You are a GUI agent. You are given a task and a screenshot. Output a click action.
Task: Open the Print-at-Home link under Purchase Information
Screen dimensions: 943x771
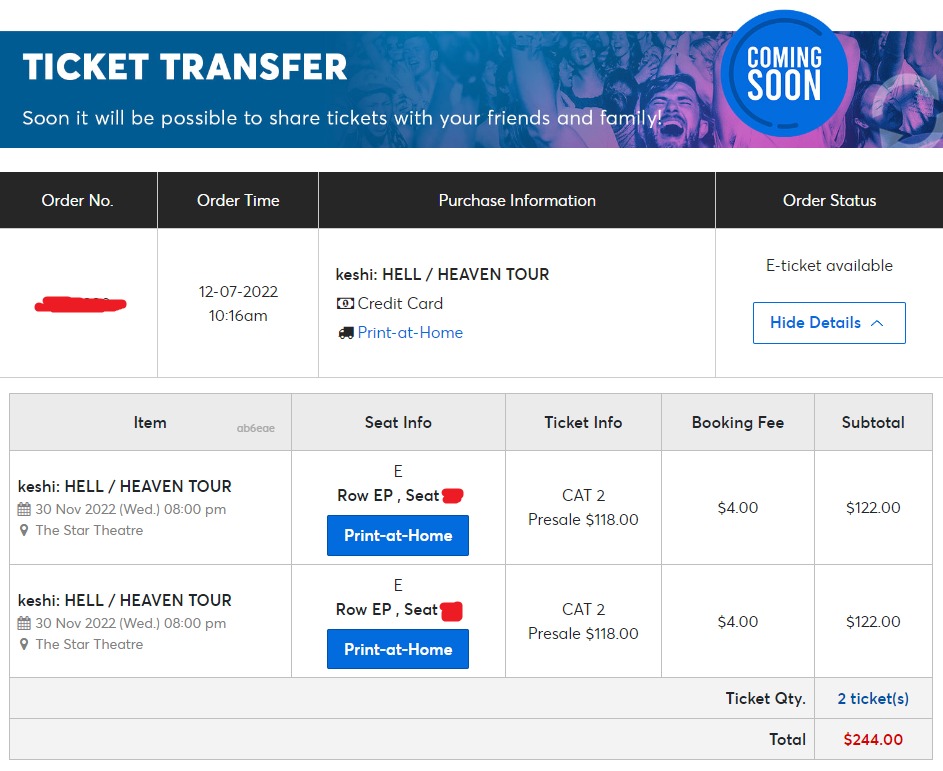pyautogui.click(x=412, y=332)
